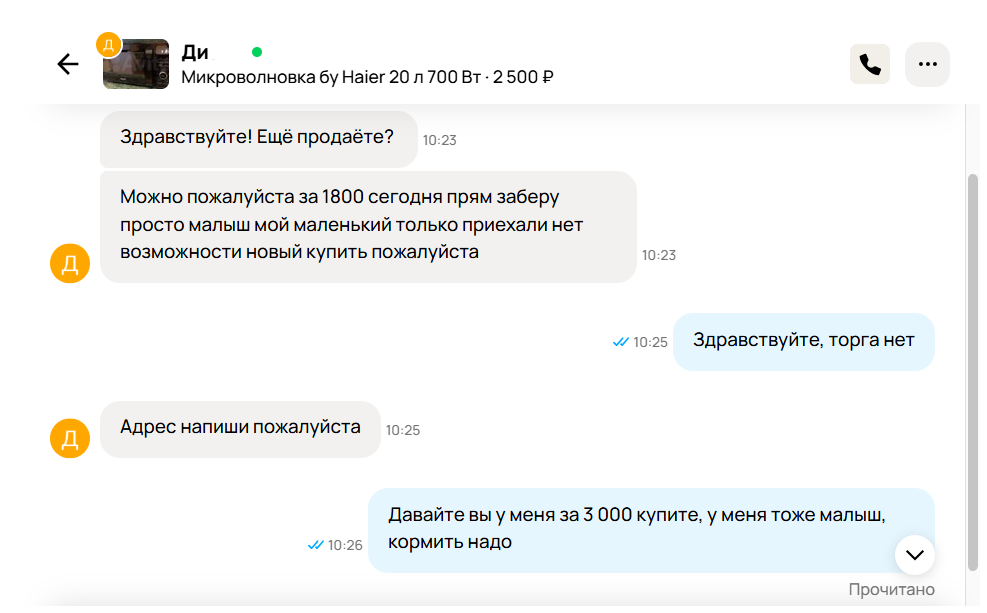Image resolution: width=987 pixels, height=613 pixels.
Task: Click the double checkmark next to 10:26
Action: [316, 546]
